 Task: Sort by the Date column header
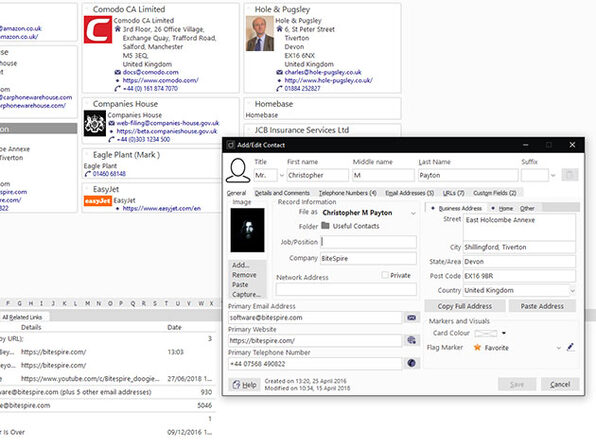point(174,327)
